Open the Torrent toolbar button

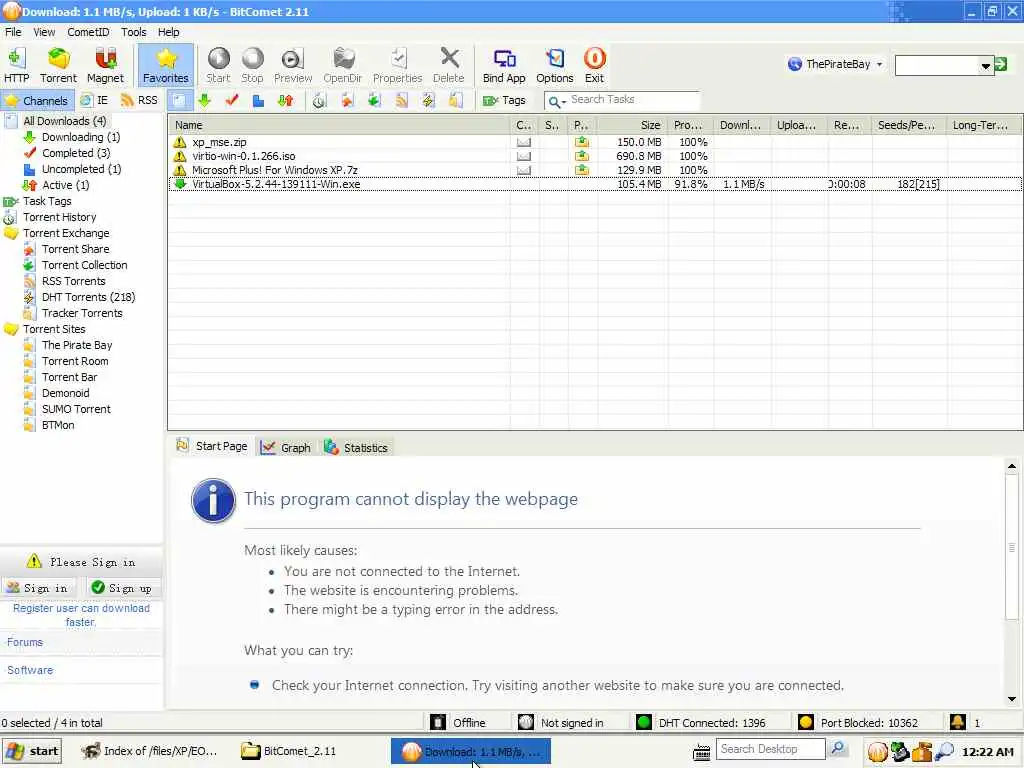(x=58, y=65)
